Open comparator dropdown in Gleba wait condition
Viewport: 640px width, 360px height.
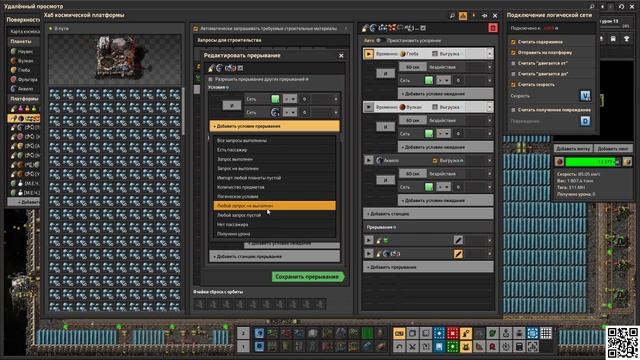click(x=444, y=80)
